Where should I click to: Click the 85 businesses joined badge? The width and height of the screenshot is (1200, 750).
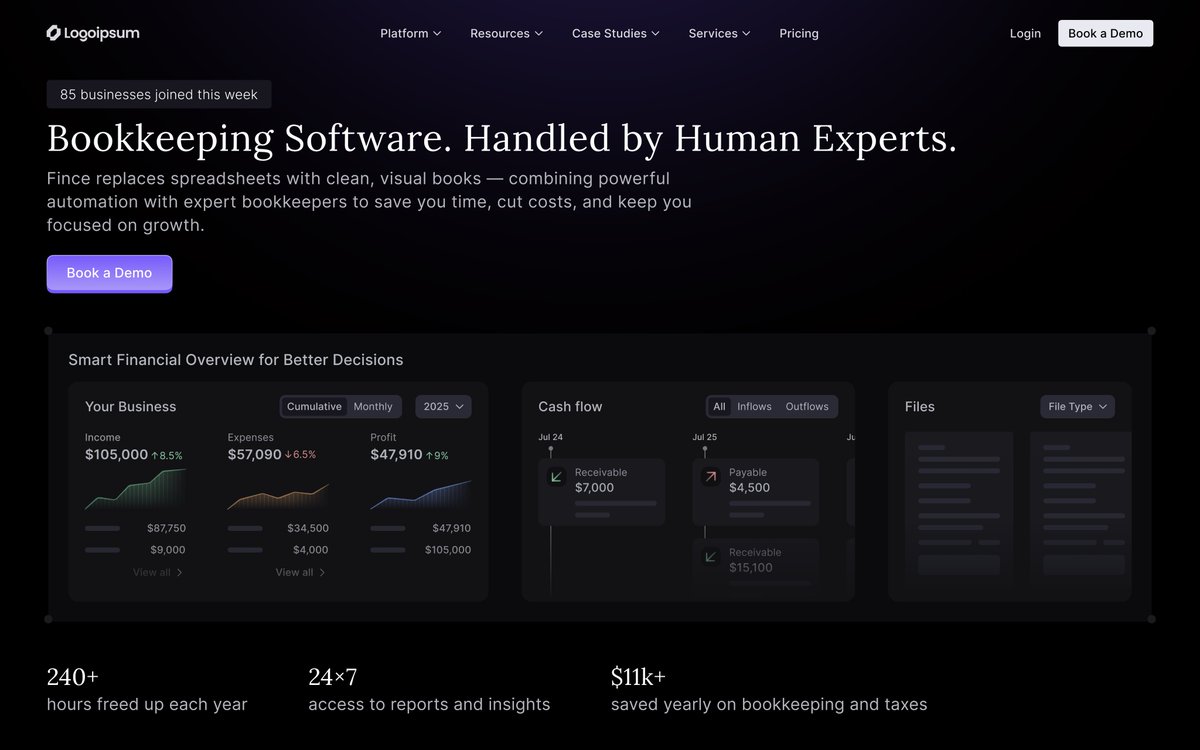coord(159,94)
